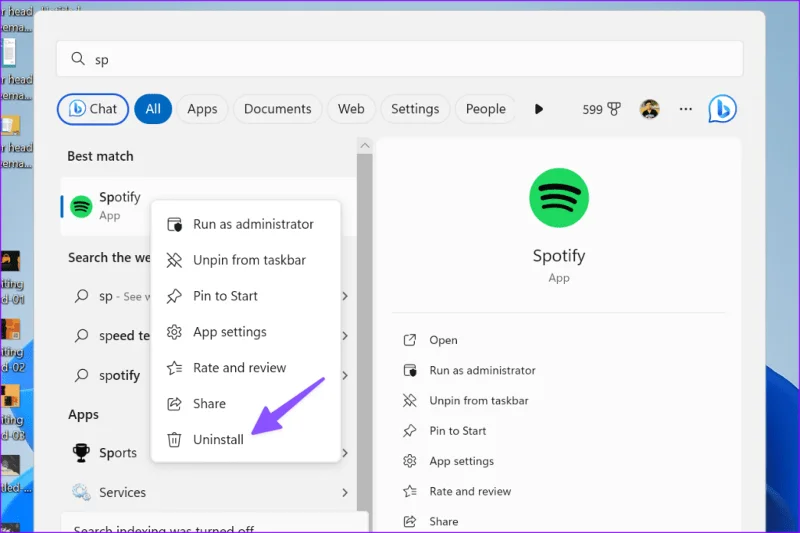Choose Share in context menu
800x533 pixels.
(x=246, y=403)
